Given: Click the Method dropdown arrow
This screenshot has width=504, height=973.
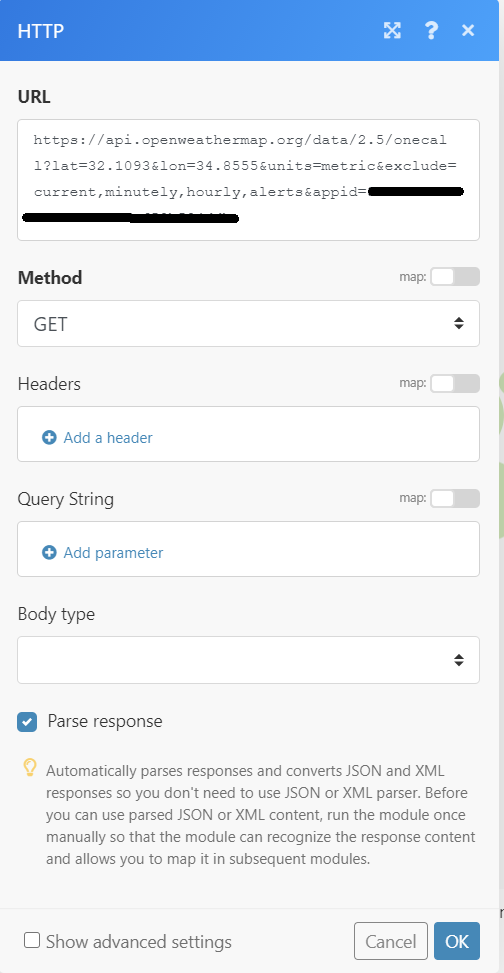Looking at the screenshot, I should point(459,323).
